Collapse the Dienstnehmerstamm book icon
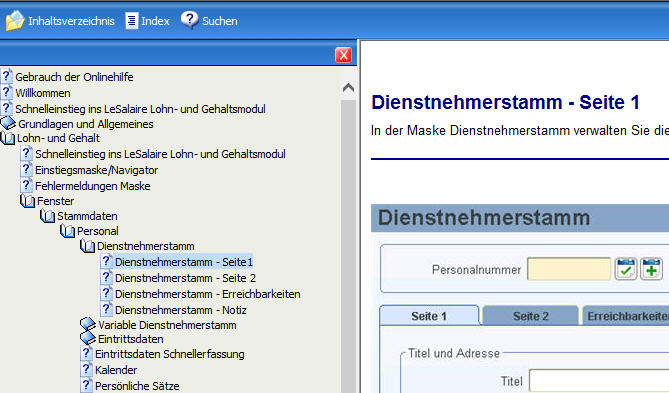 (87, 246)
